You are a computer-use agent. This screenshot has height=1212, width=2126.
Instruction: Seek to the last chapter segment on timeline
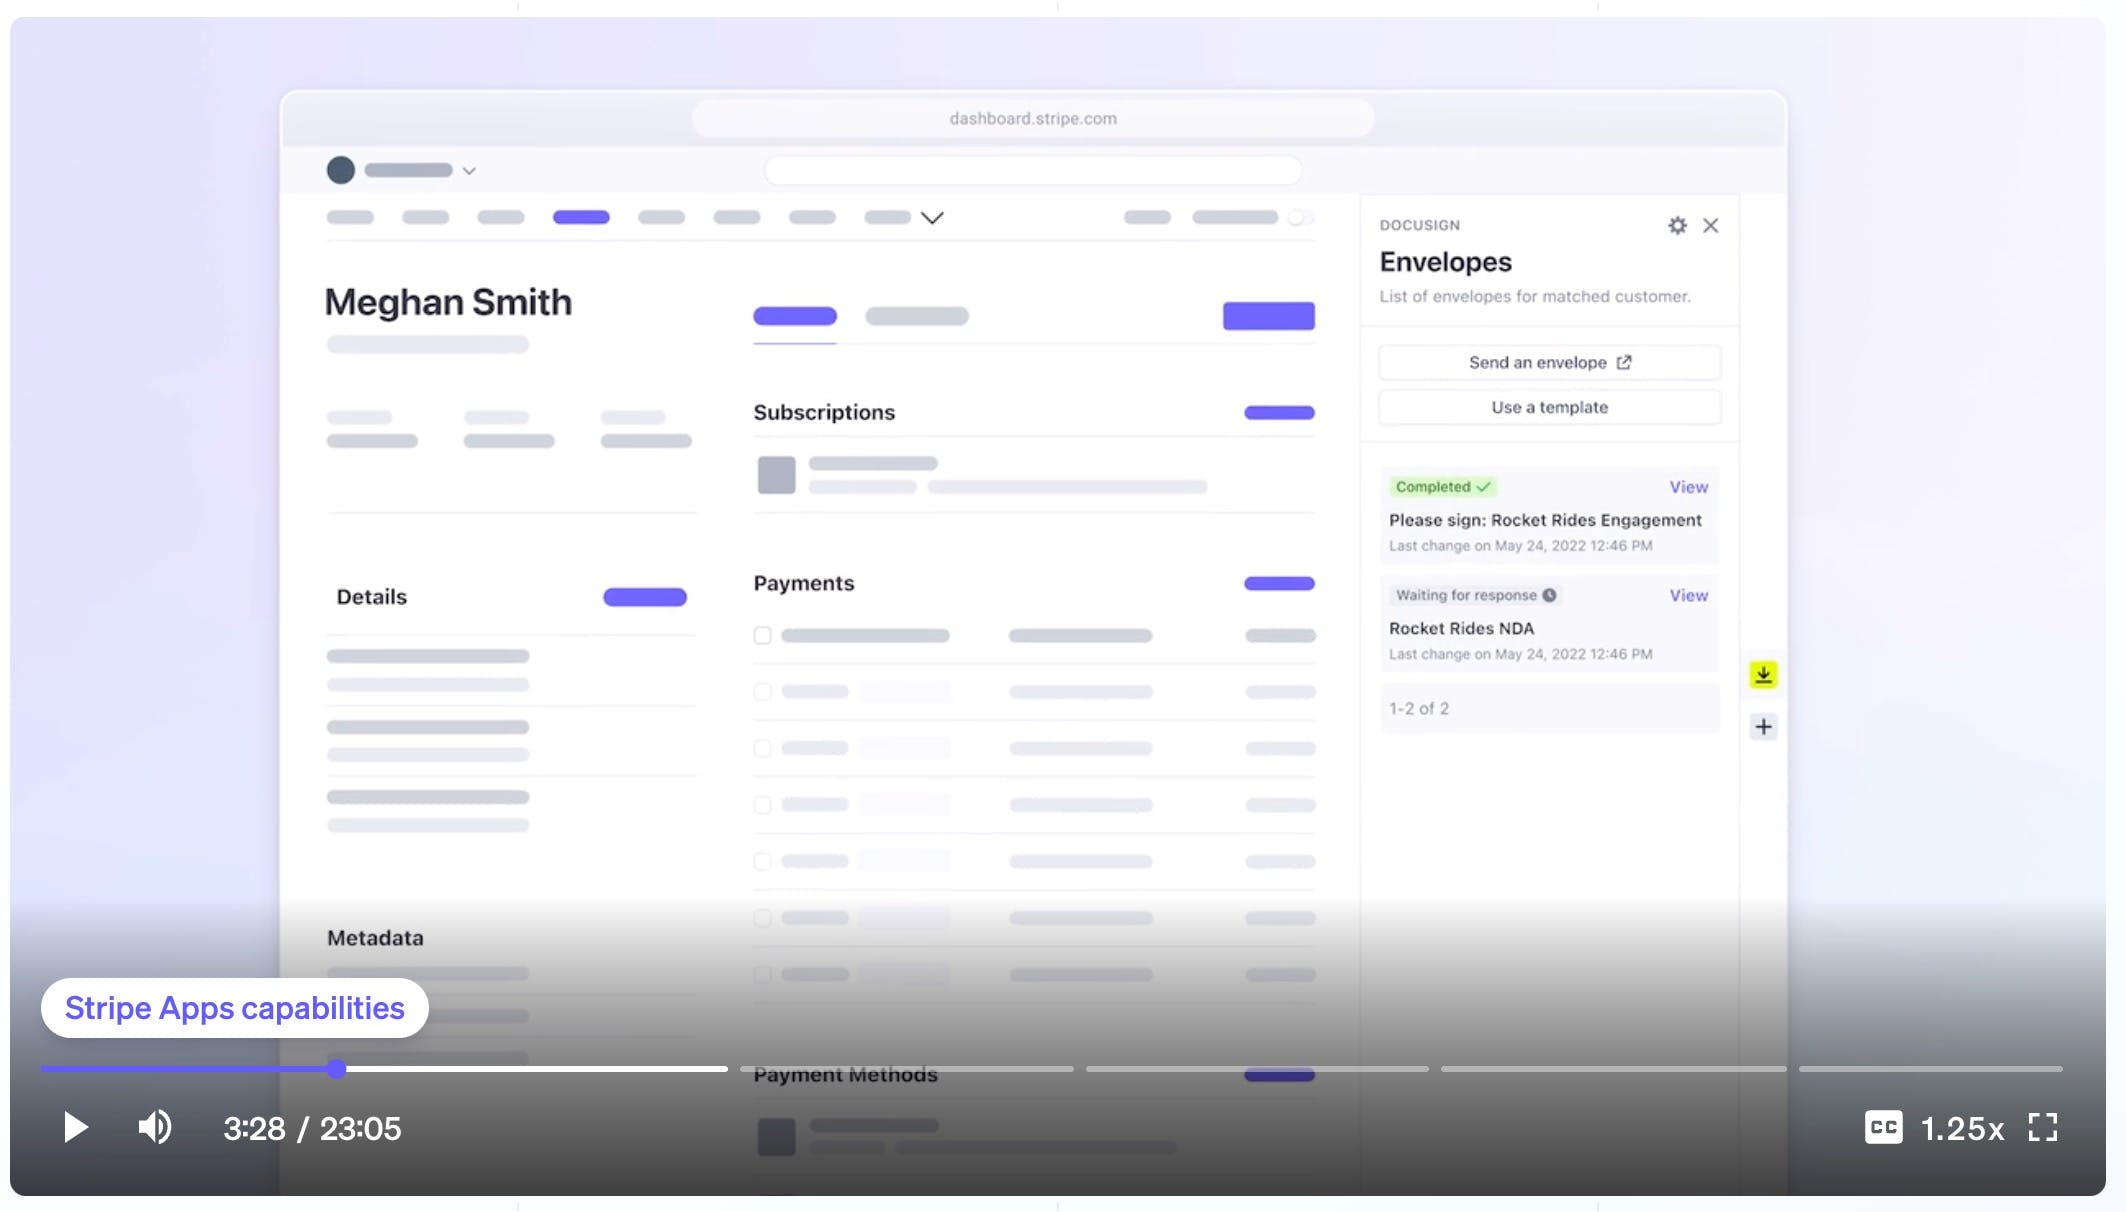pos(1930,1069)
